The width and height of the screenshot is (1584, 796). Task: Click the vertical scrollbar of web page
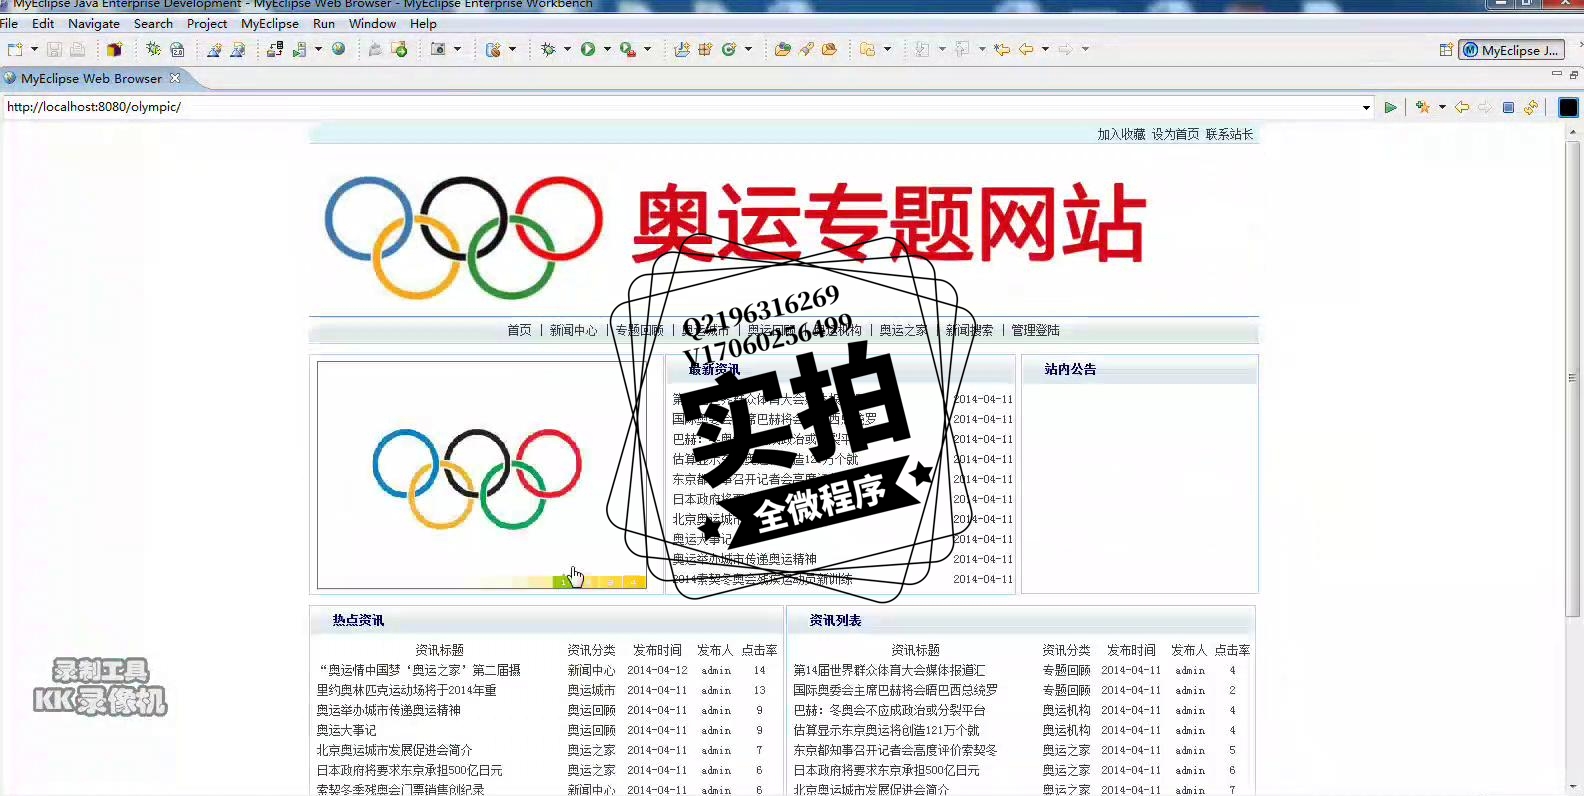1573,377
